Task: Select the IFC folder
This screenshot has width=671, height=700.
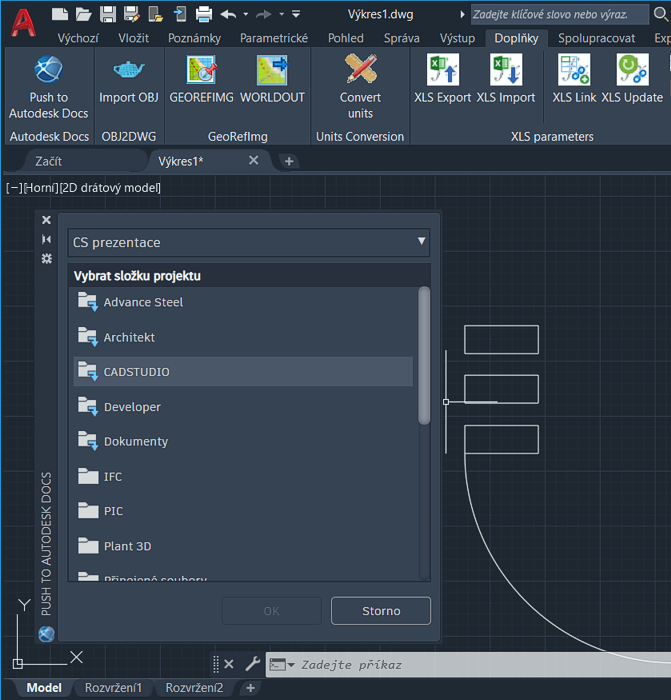Action: point(243,476)
